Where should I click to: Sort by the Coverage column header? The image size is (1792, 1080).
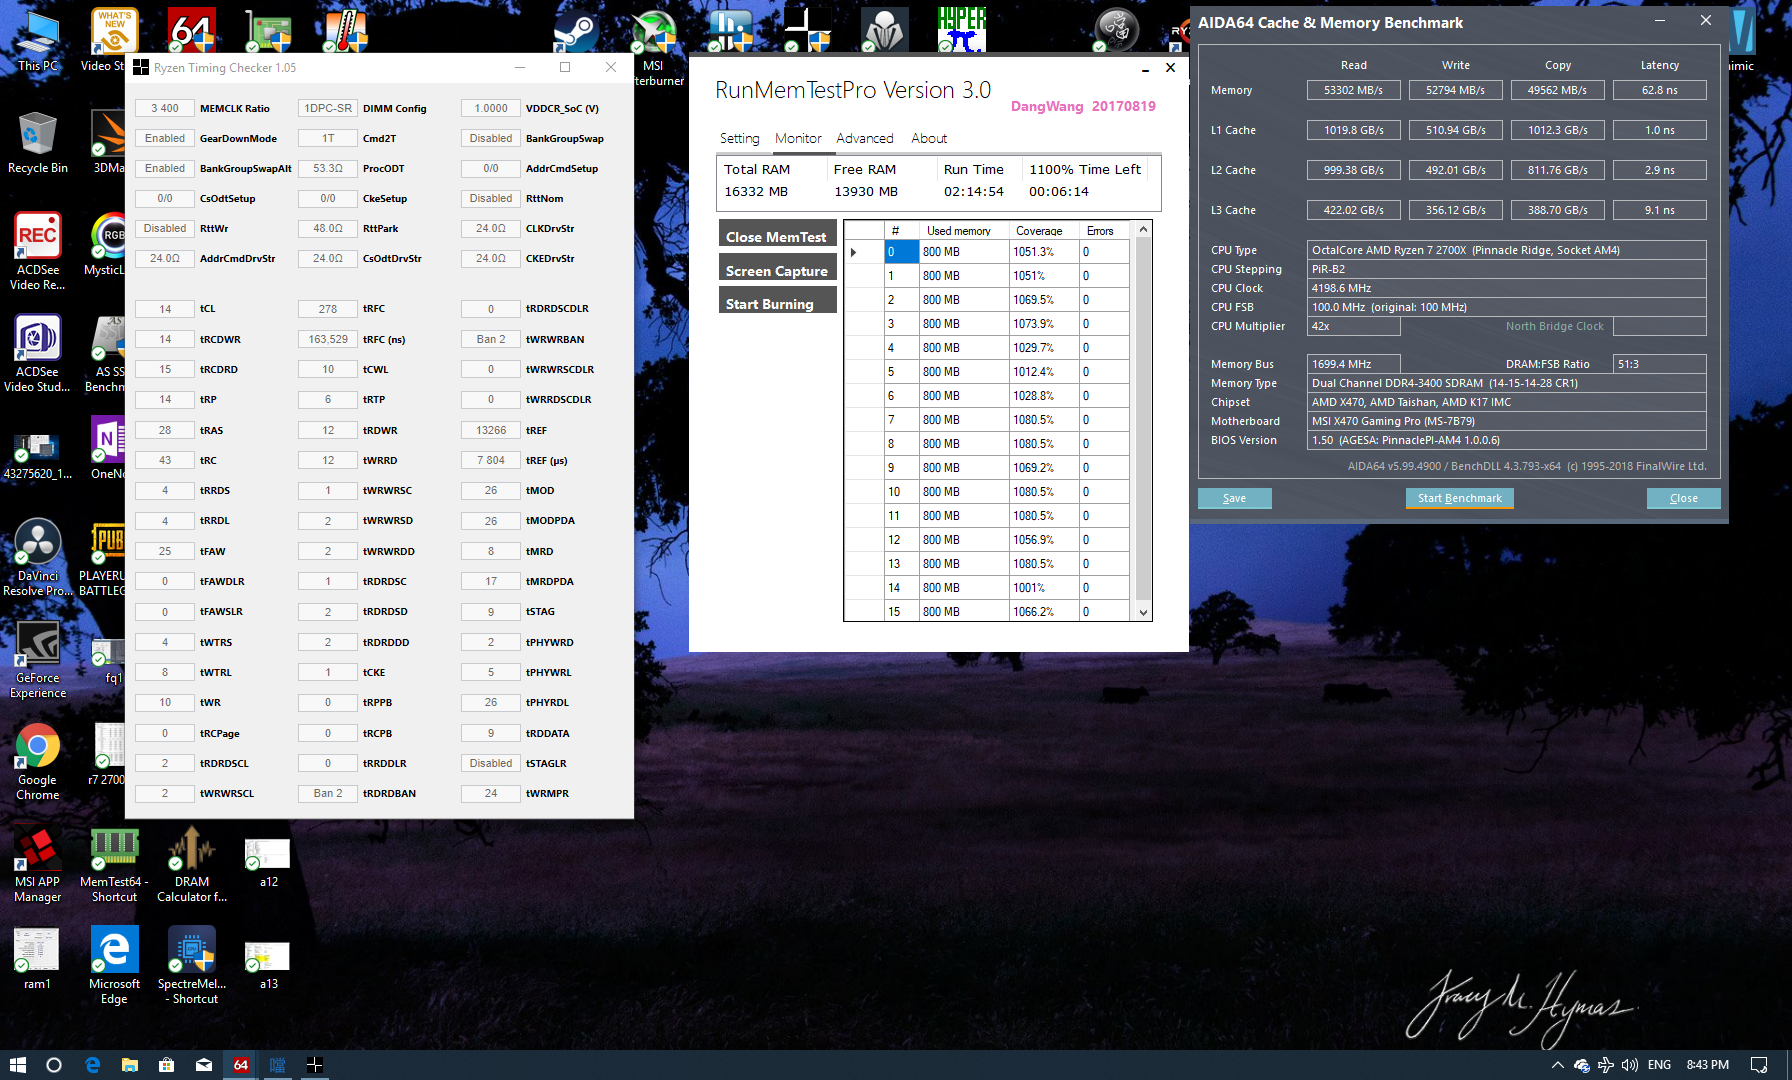(x=1044, y=231)
